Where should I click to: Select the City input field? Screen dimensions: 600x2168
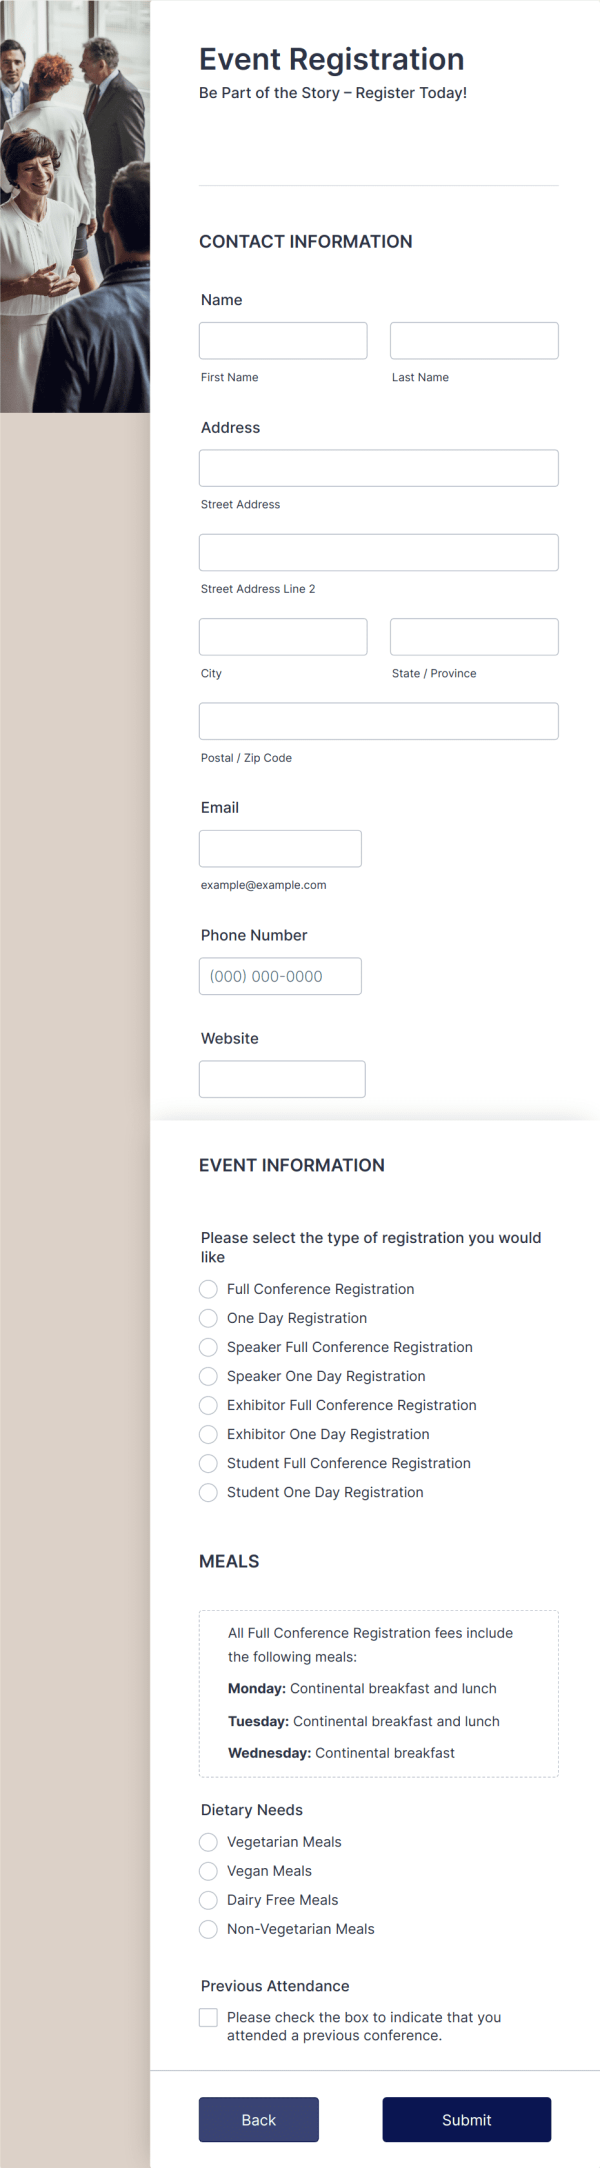click(x=282, y=636)
